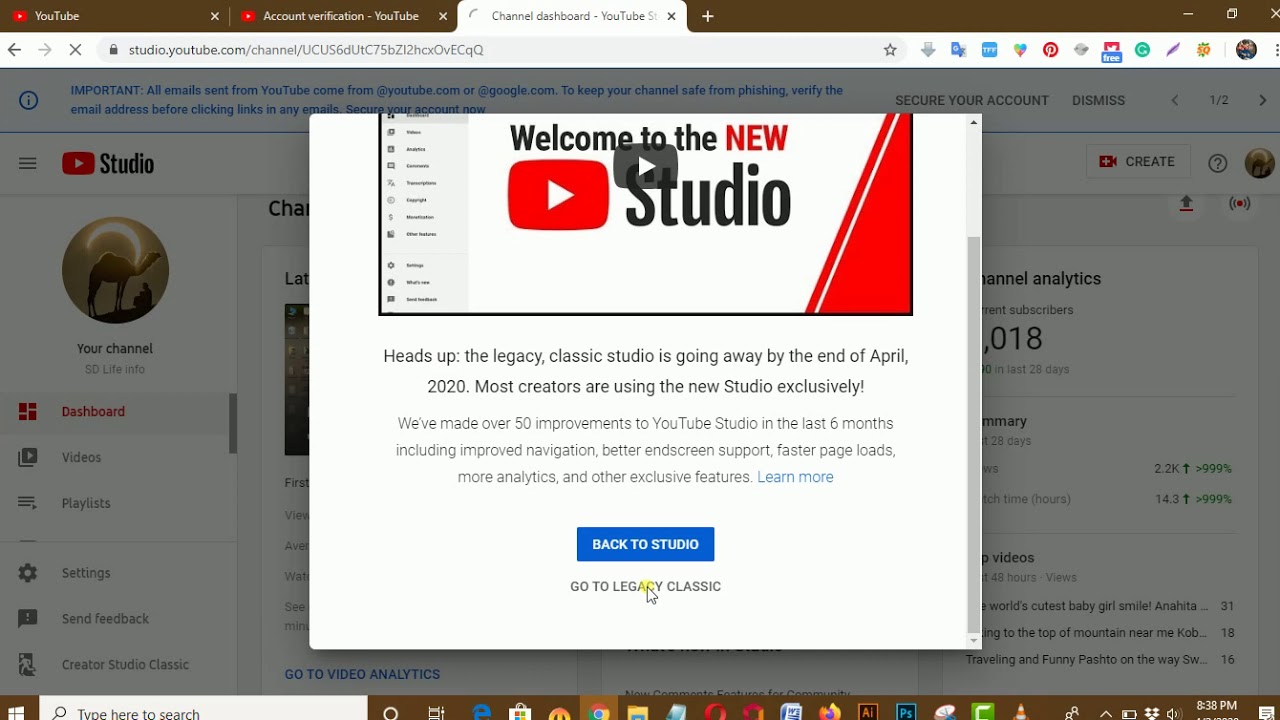
Task: Click the Pinterest extension icon
Action: click(1050, 50)
